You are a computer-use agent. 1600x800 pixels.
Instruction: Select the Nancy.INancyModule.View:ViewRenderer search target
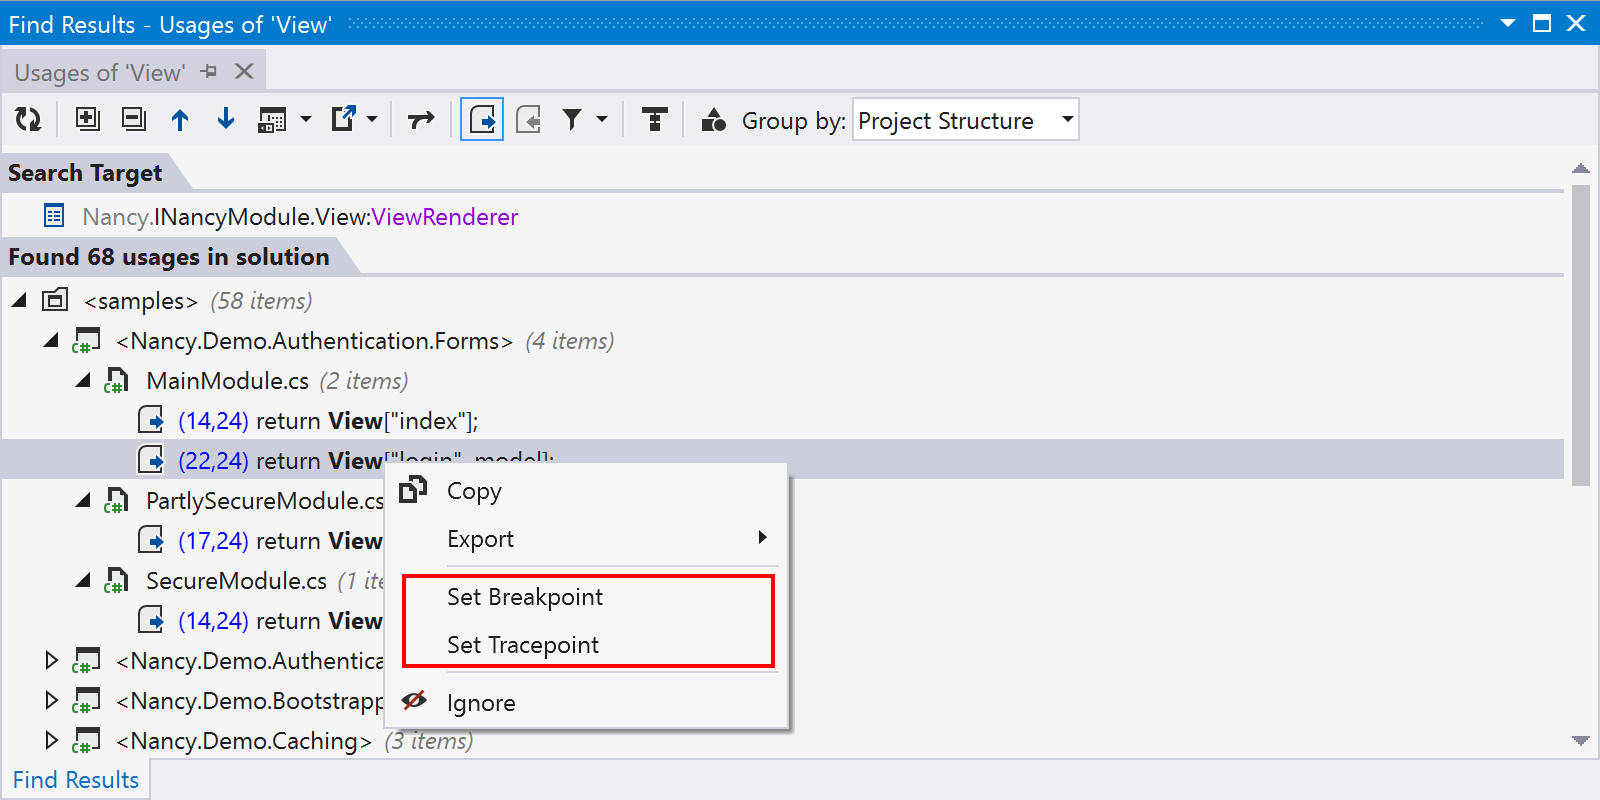point(300,217)
